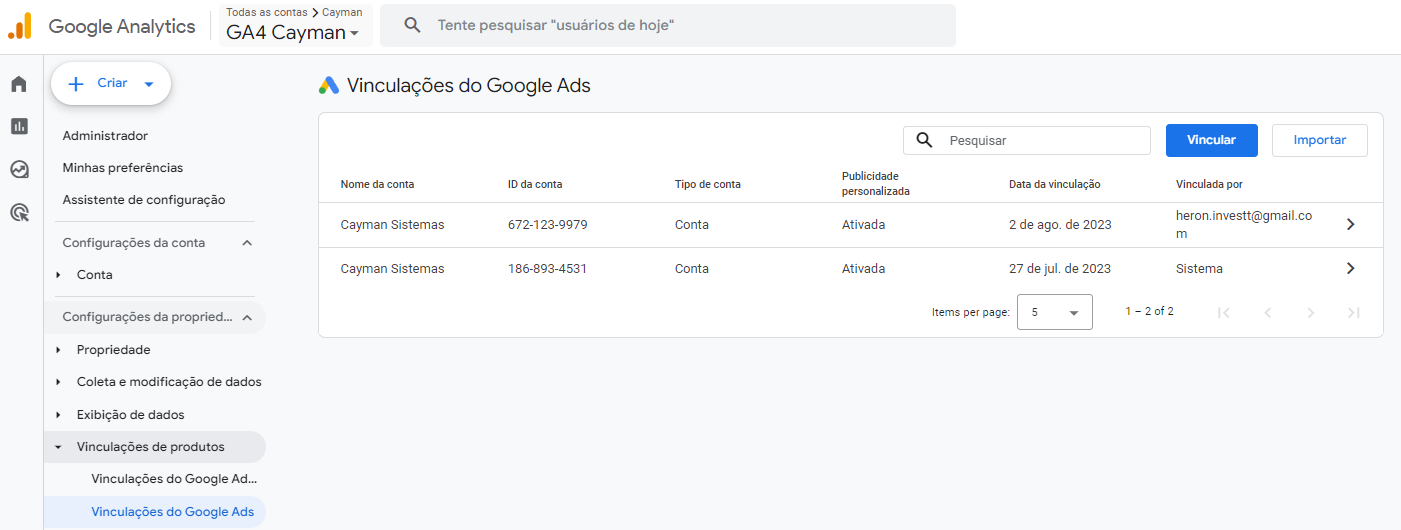Click Data da vinculação column header
1401x530 pixels.
point(1055,184)
